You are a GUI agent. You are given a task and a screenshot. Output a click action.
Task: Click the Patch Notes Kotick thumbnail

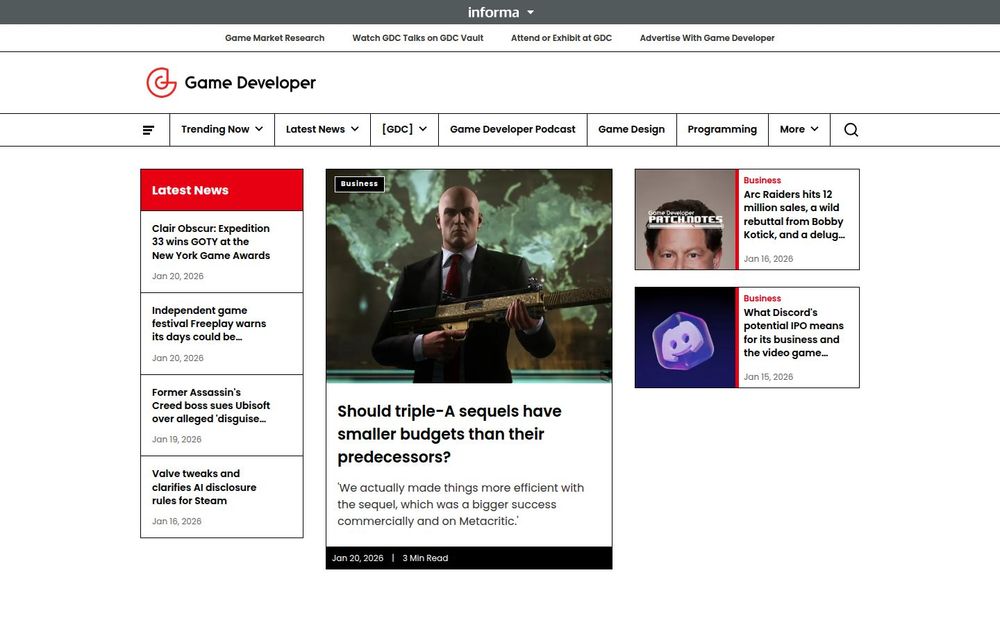[686, 219]
